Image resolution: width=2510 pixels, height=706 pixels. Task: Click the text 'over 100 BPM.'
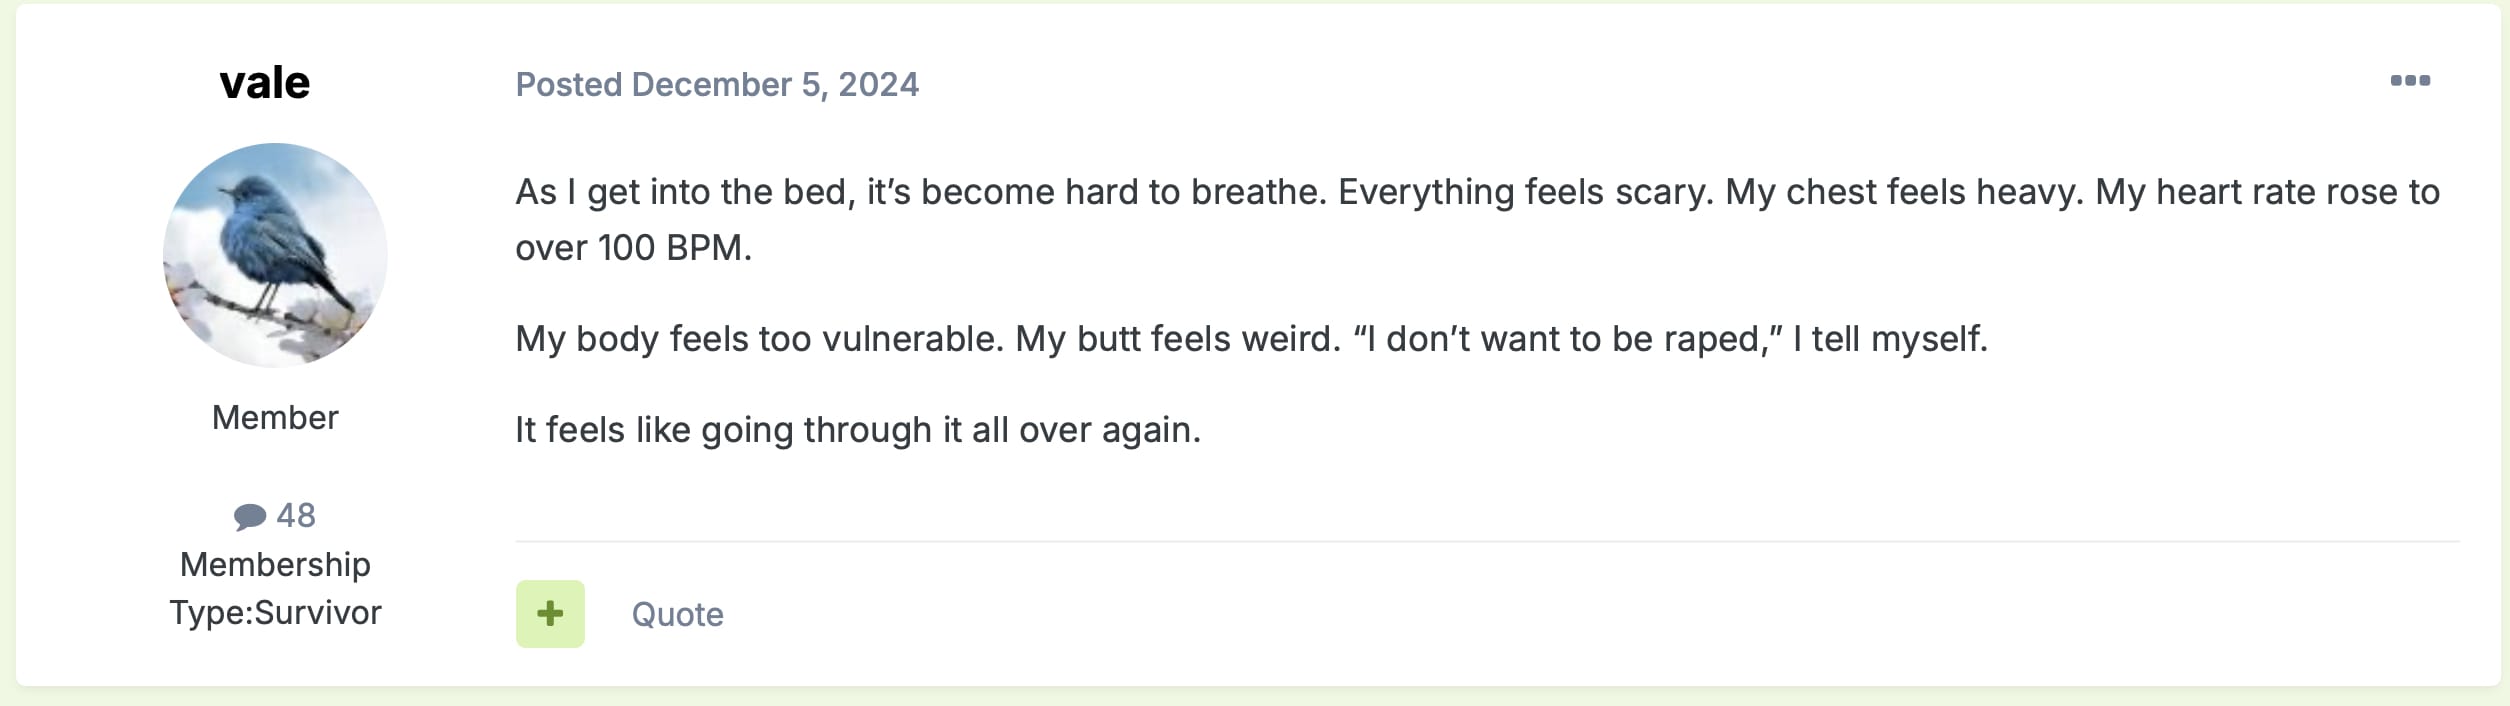[633, 248]
